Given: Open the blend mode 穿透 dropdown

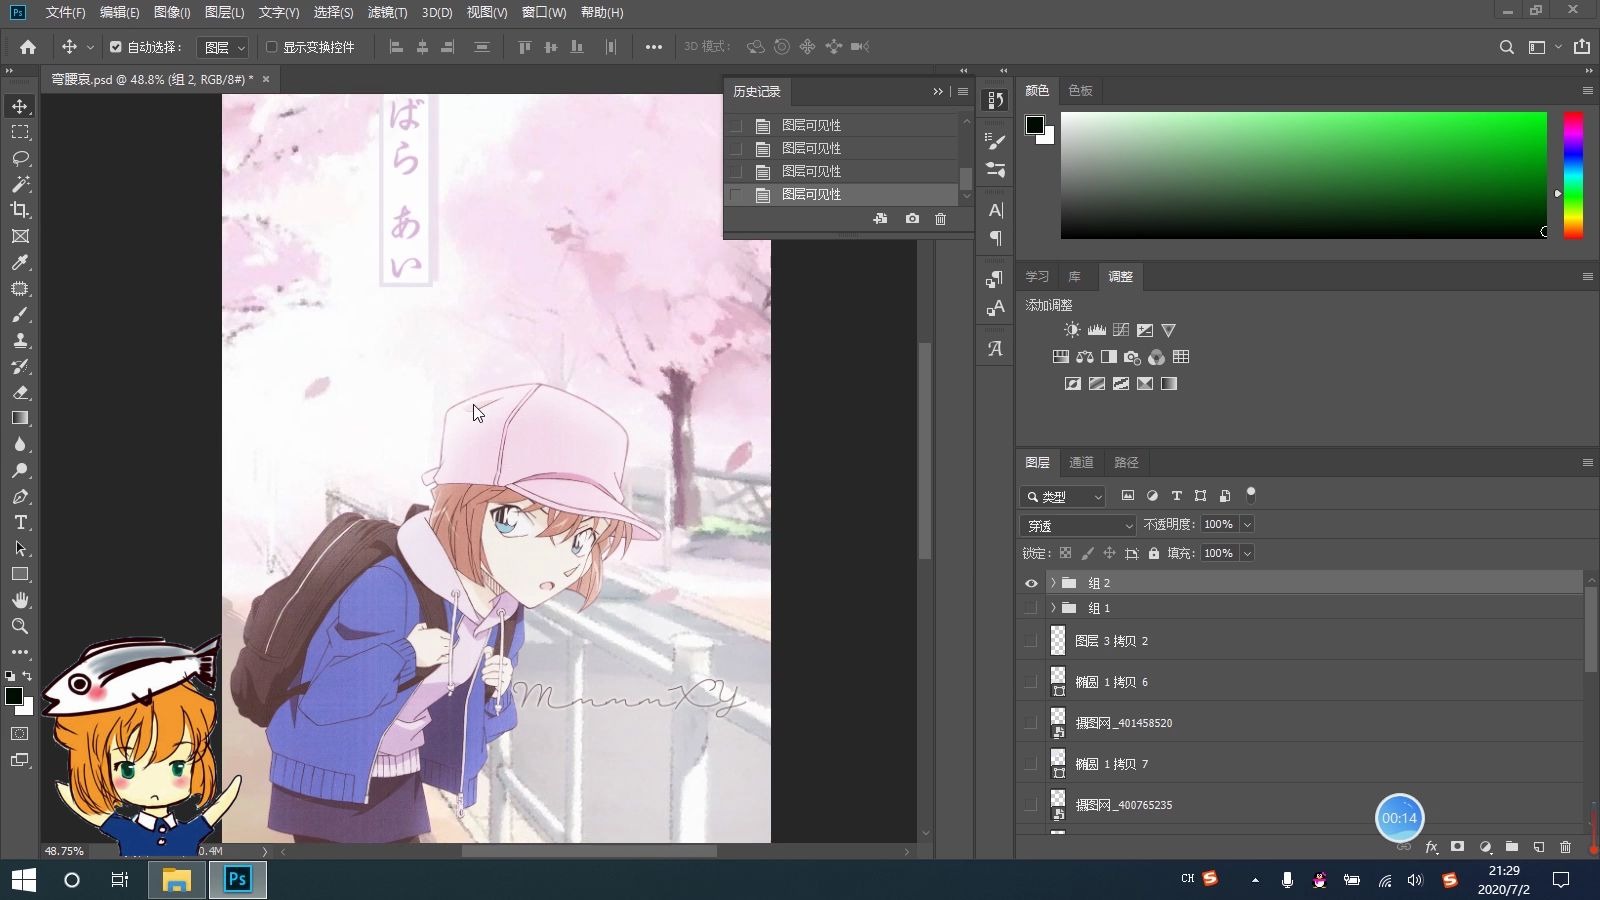Looking at the screenshot, I should coord(1079,525).
